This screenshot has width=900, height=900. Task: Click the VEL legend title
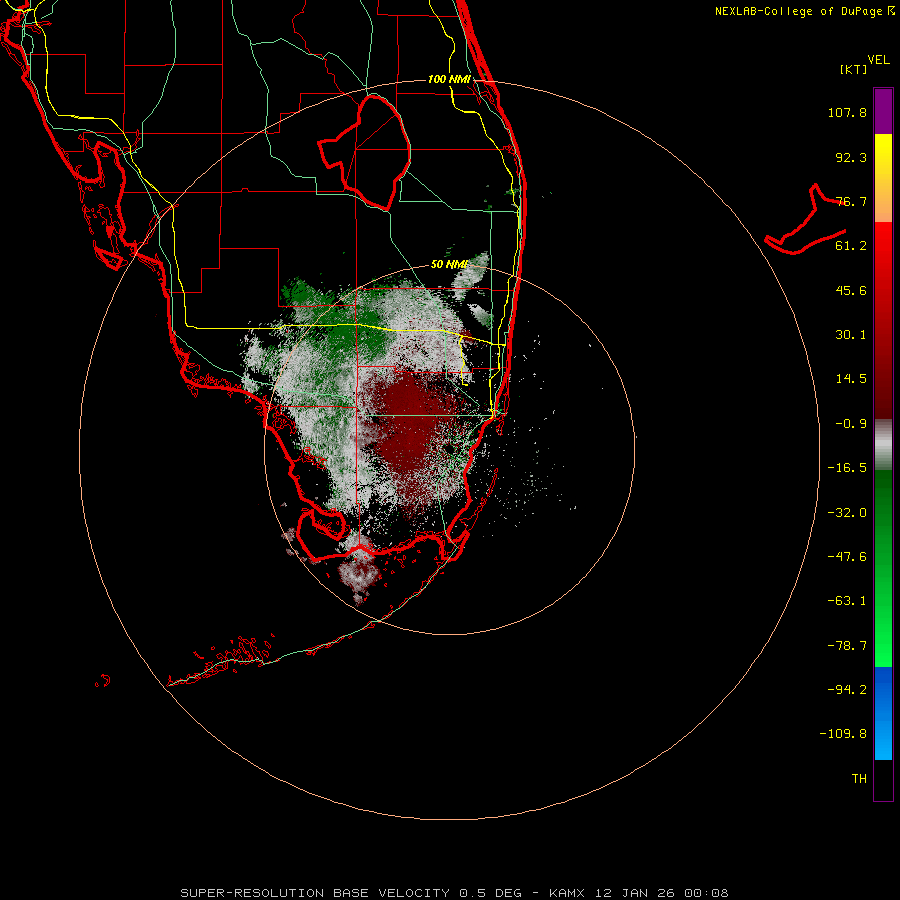[878, 60]
